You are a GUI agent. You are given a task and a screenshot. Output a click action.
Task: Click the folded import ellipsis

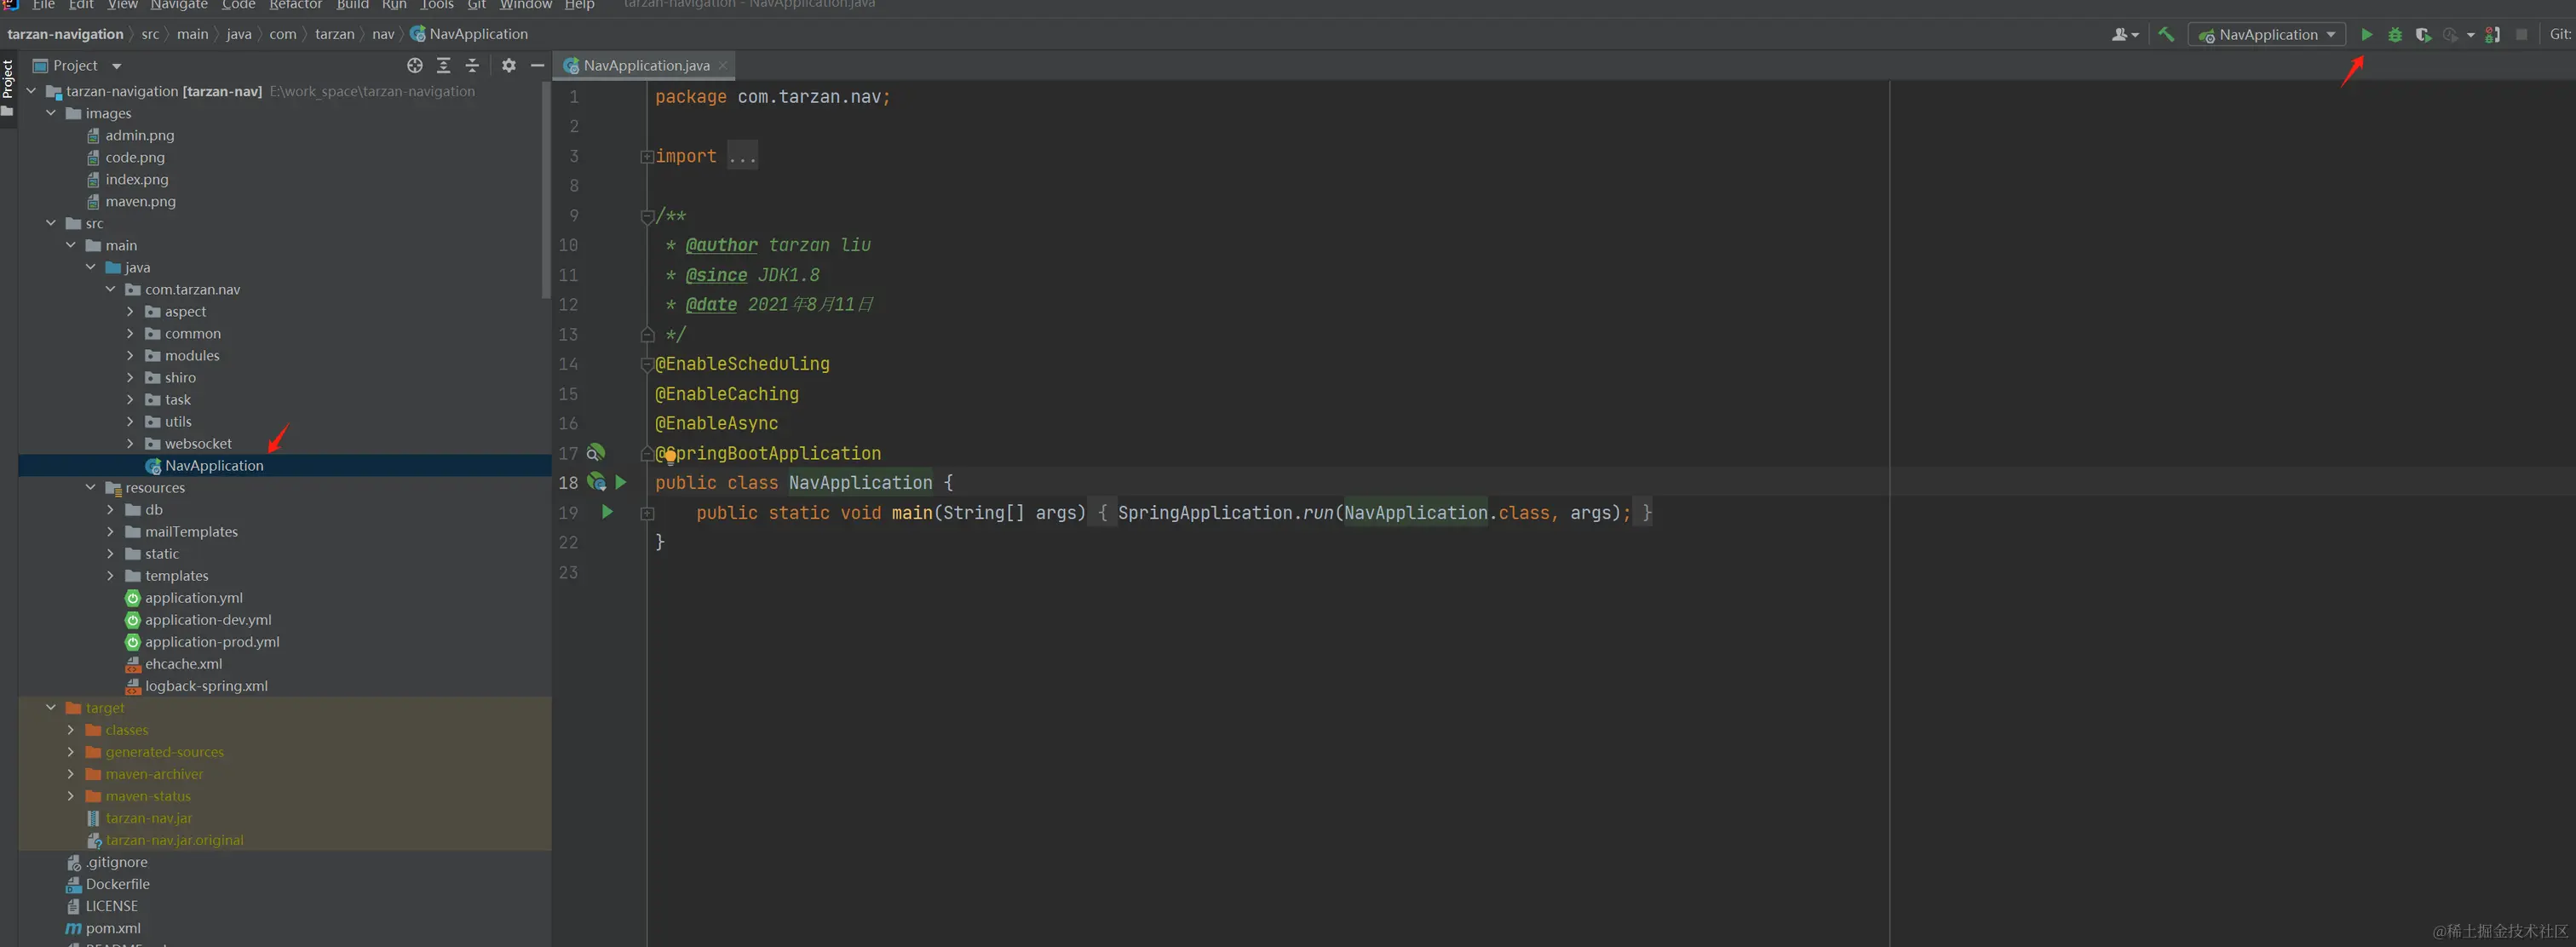[742, 156]
